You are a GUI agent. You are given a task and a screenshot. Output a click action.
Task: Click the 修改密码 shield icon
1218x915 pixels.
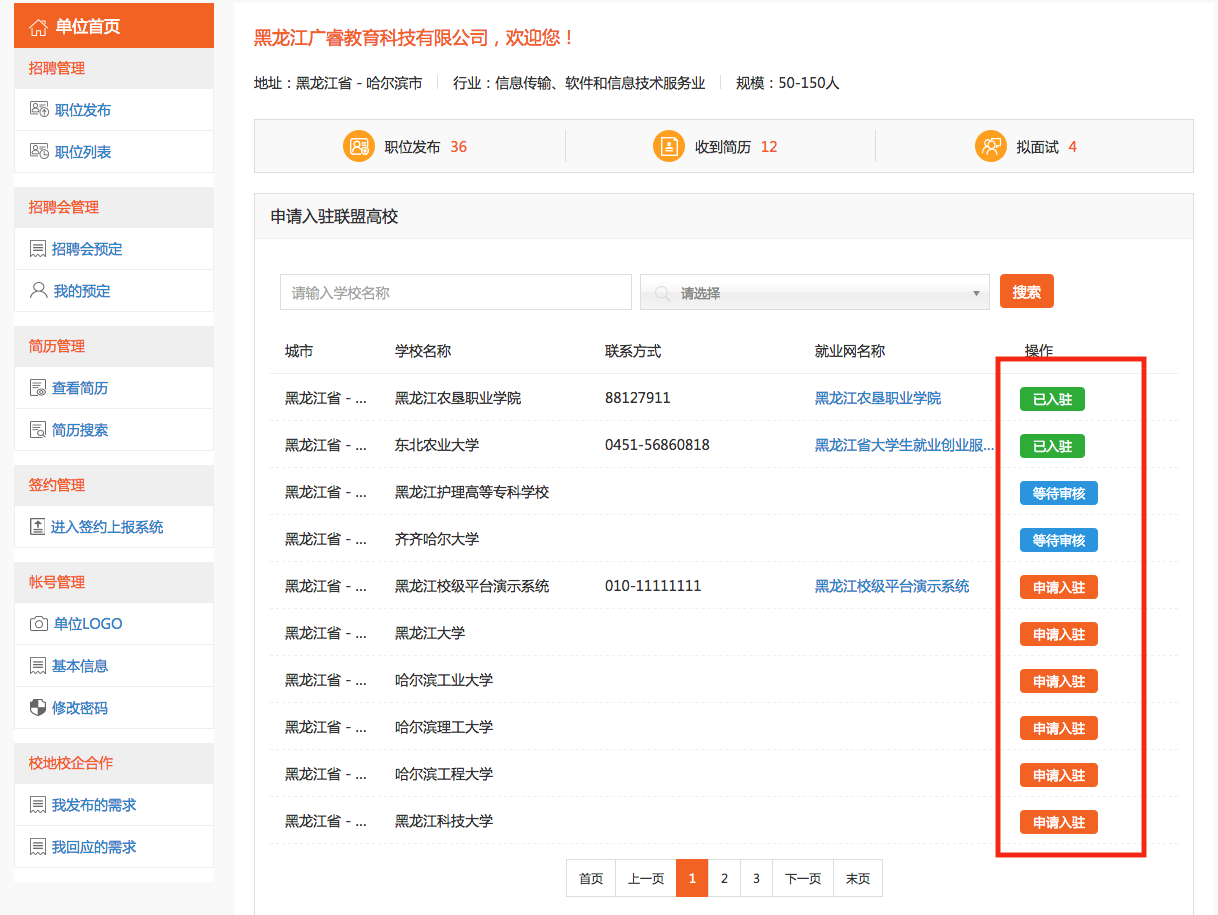click(x=38, y=708)
